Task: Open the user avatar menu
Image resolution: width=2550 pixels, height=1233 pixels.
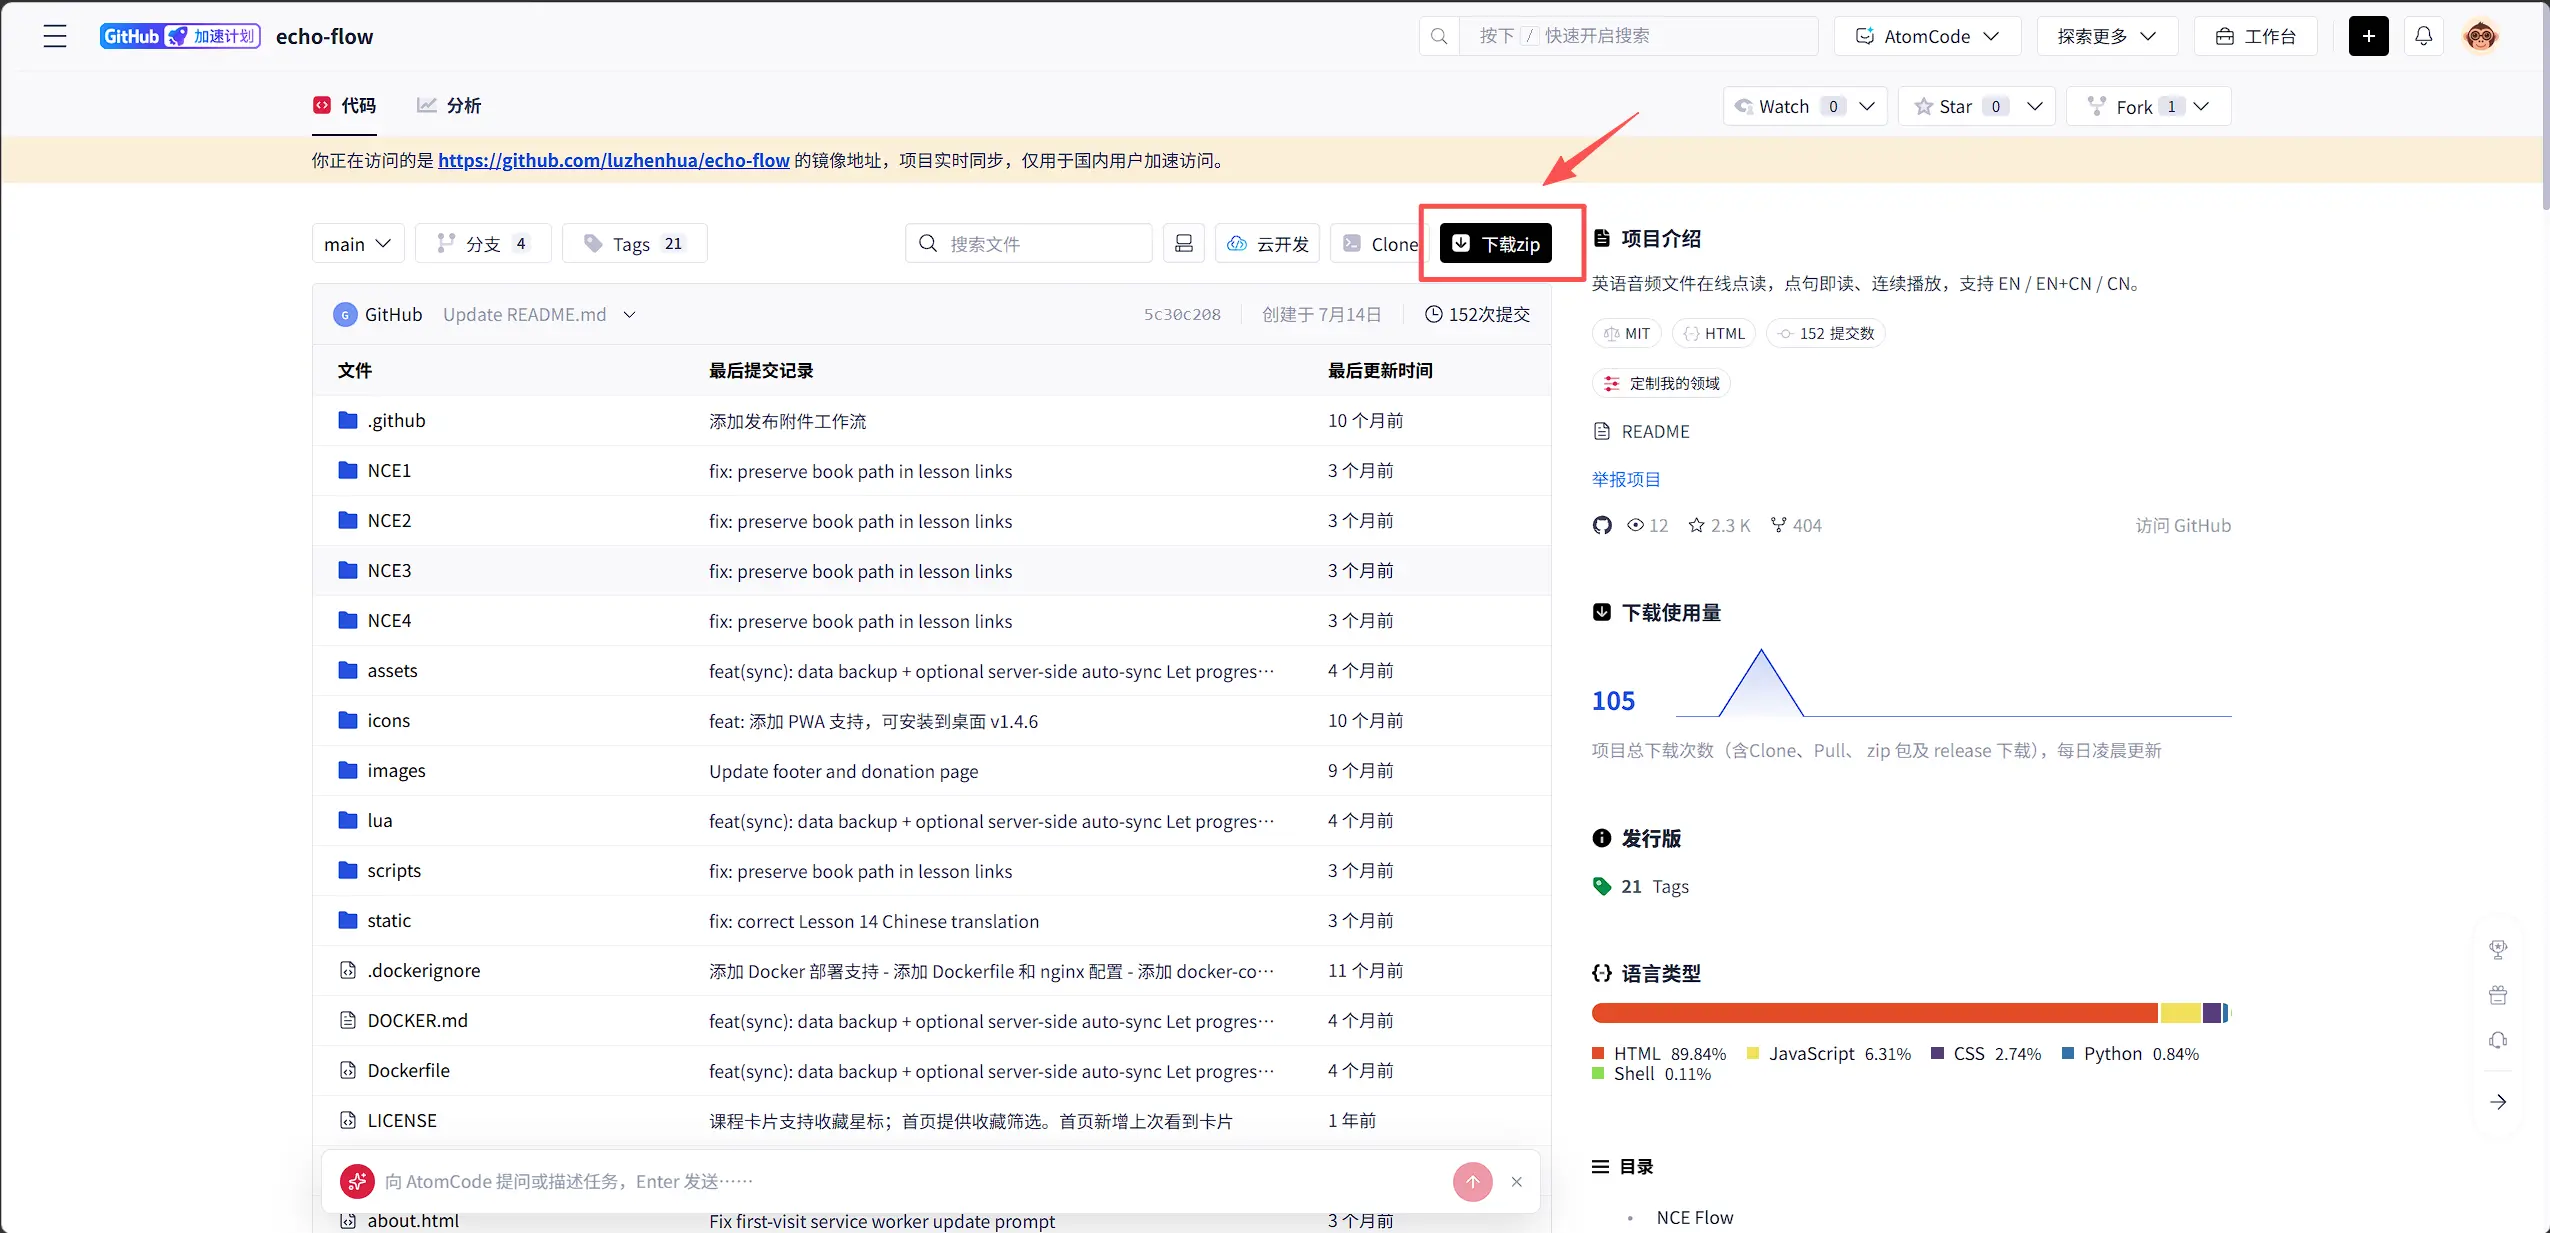Action: coord(2480,36)
